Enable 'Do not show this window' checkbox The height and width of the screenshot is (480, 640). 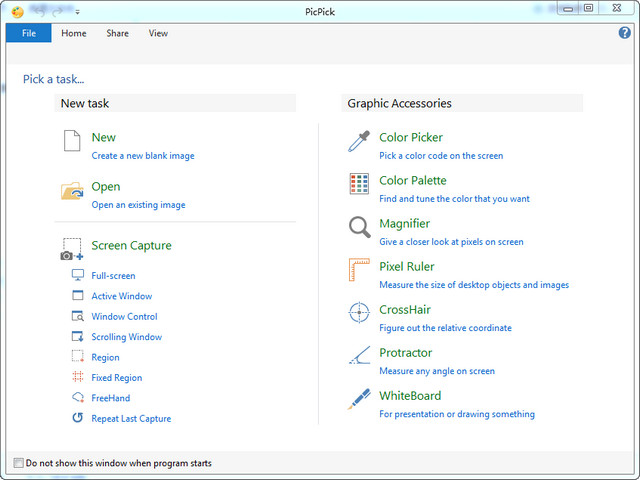coord(18,463)
